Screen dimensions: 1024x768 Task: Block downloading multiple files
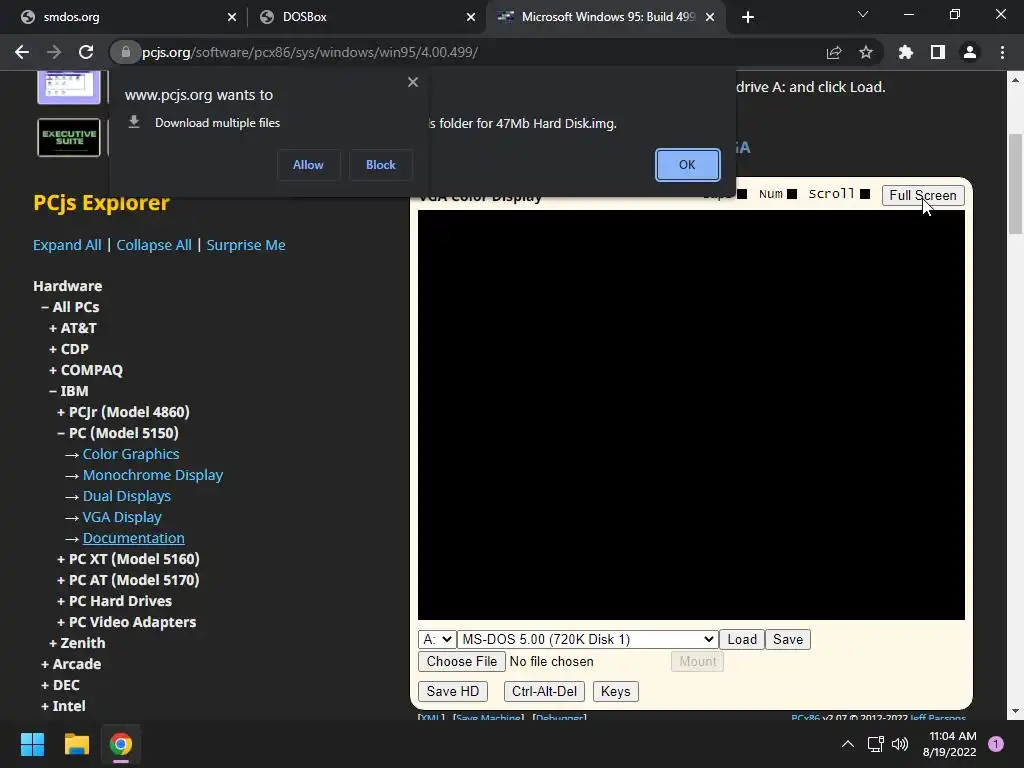(x=381, y=165)
